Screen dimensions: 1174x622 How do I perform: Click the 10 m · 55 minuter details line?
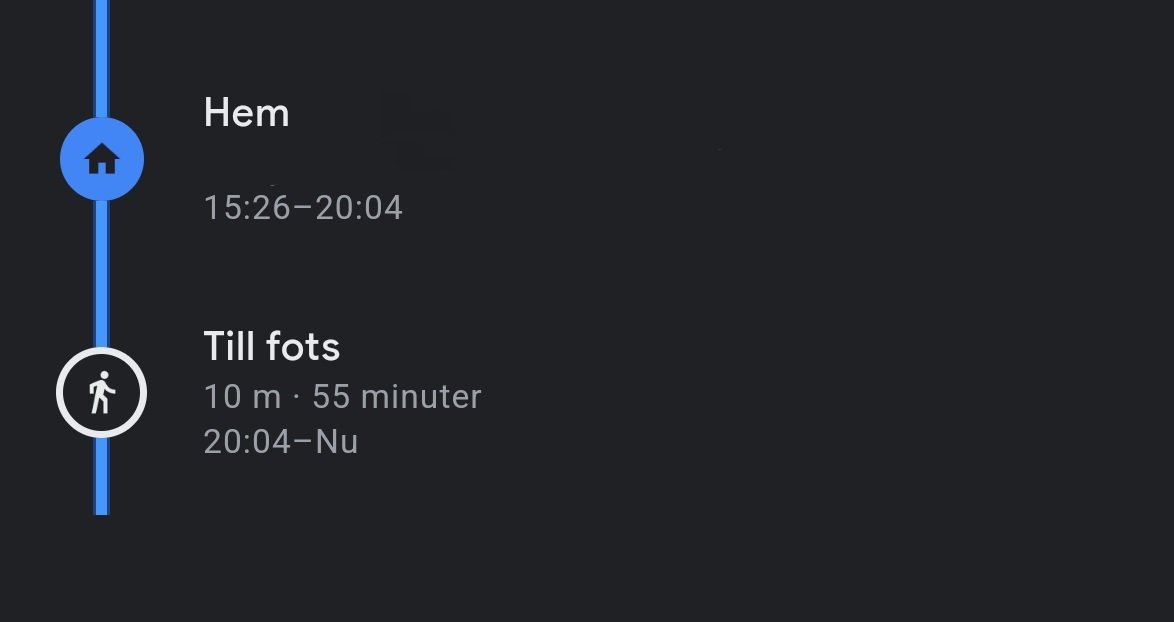click(x=342, y=396)
